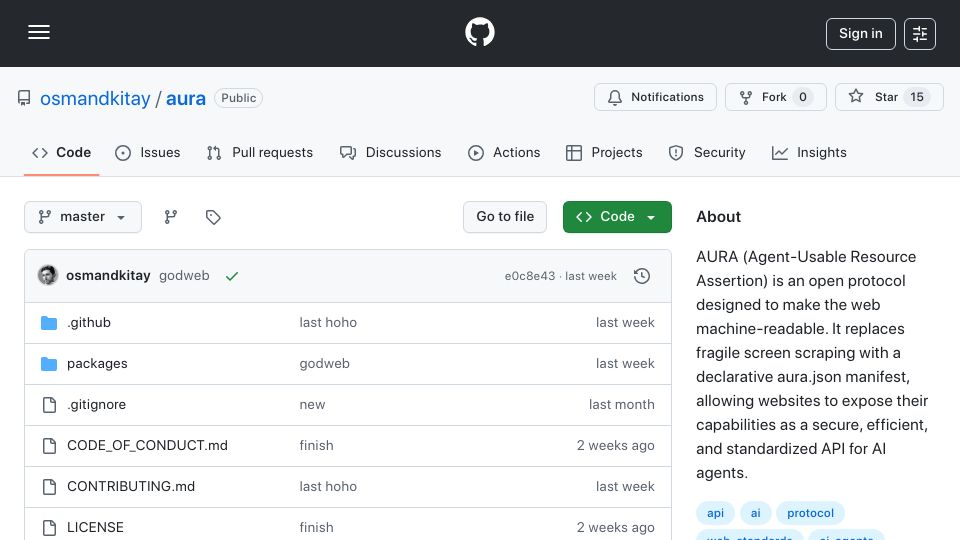Open 'new' commit on .gitignore row
Viewport: 960px width, 540px height.
pos(312,405)
